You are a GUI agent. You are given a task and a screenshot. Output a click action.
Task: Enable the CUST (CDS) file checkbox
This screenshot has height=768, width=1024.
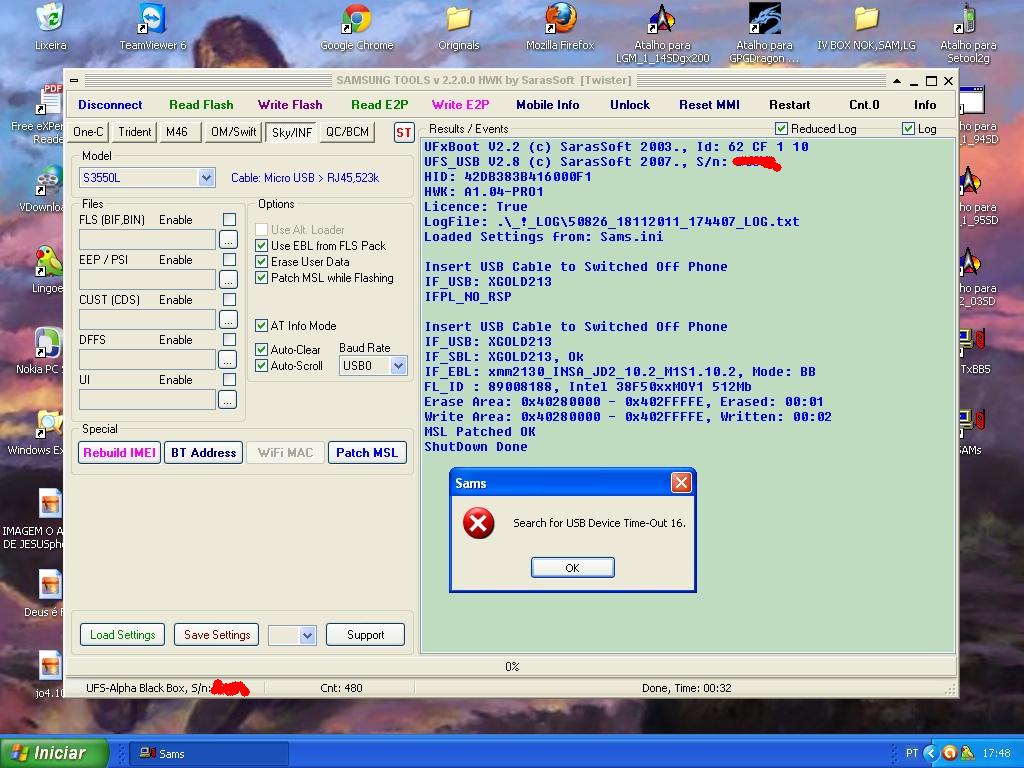[229, 300]
